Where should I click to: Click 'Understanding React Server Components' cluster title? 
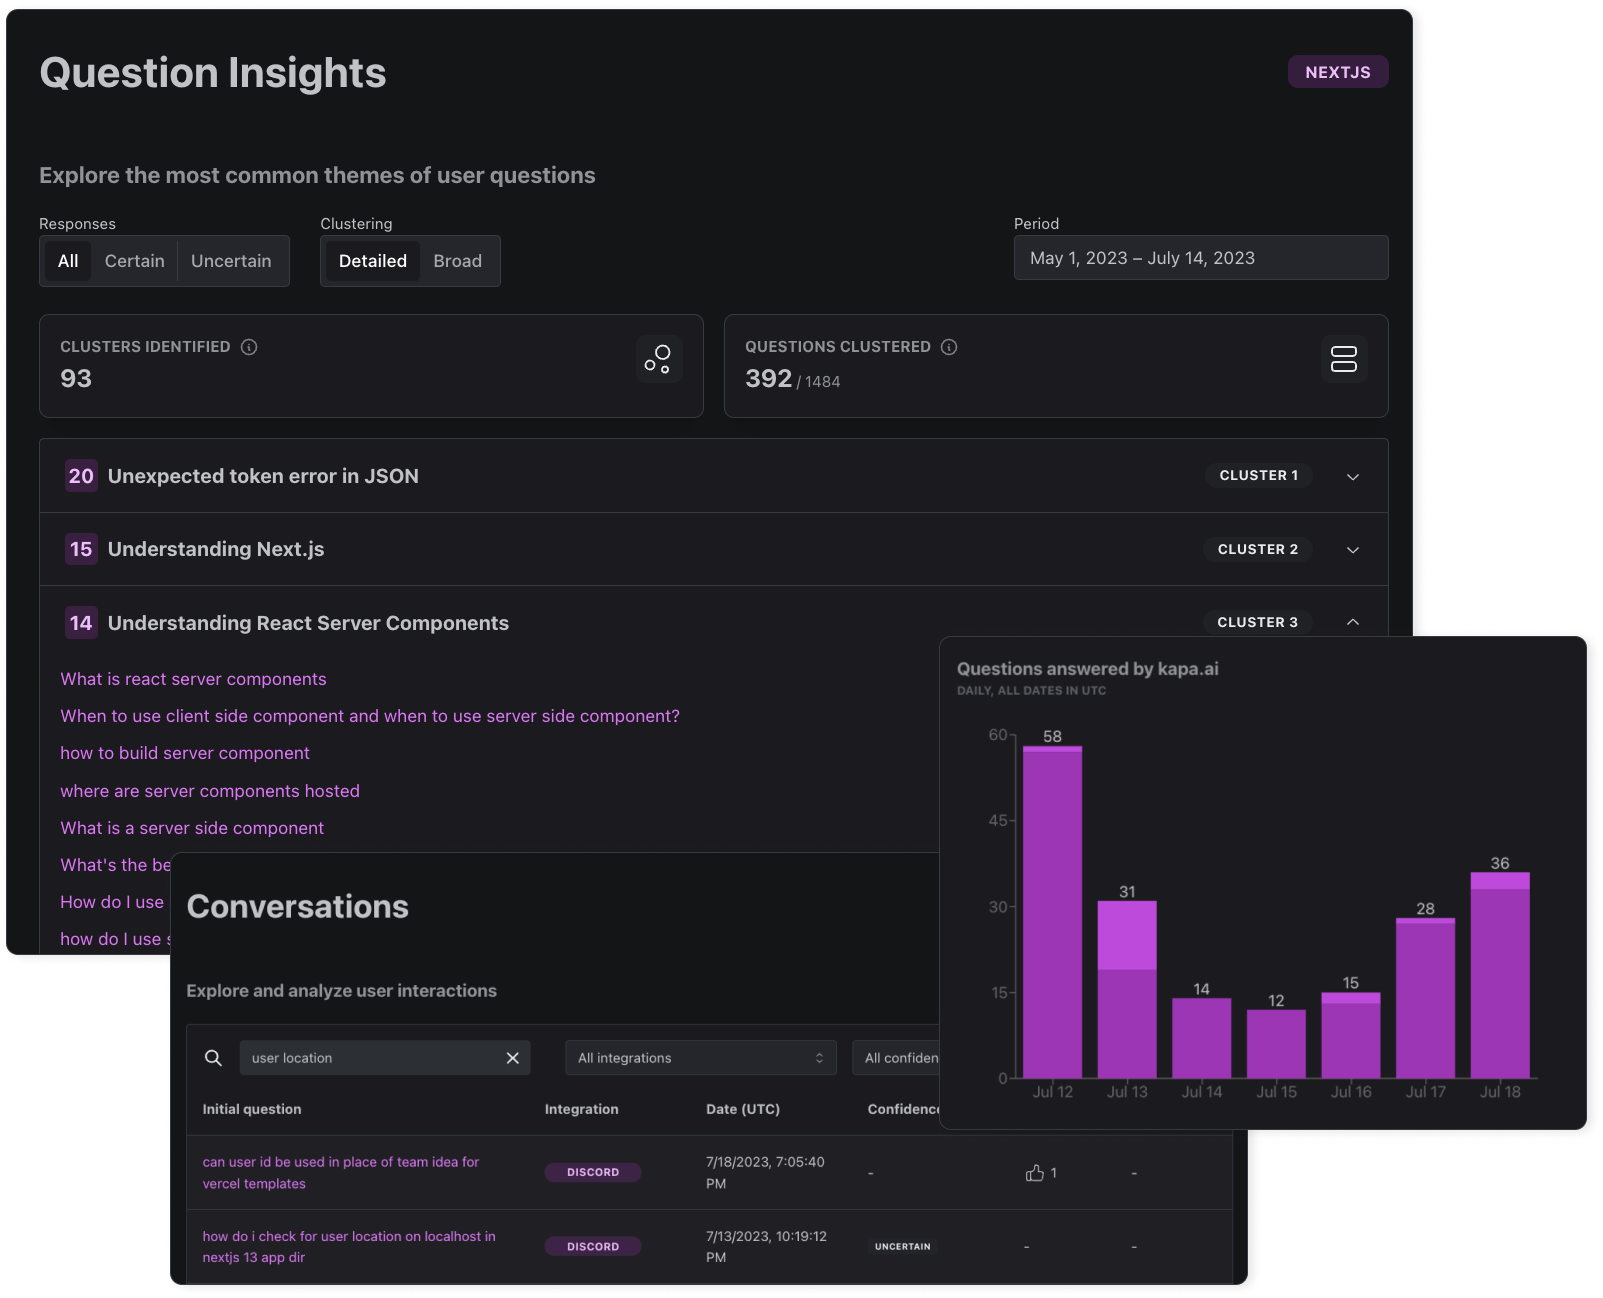point(308,623)
